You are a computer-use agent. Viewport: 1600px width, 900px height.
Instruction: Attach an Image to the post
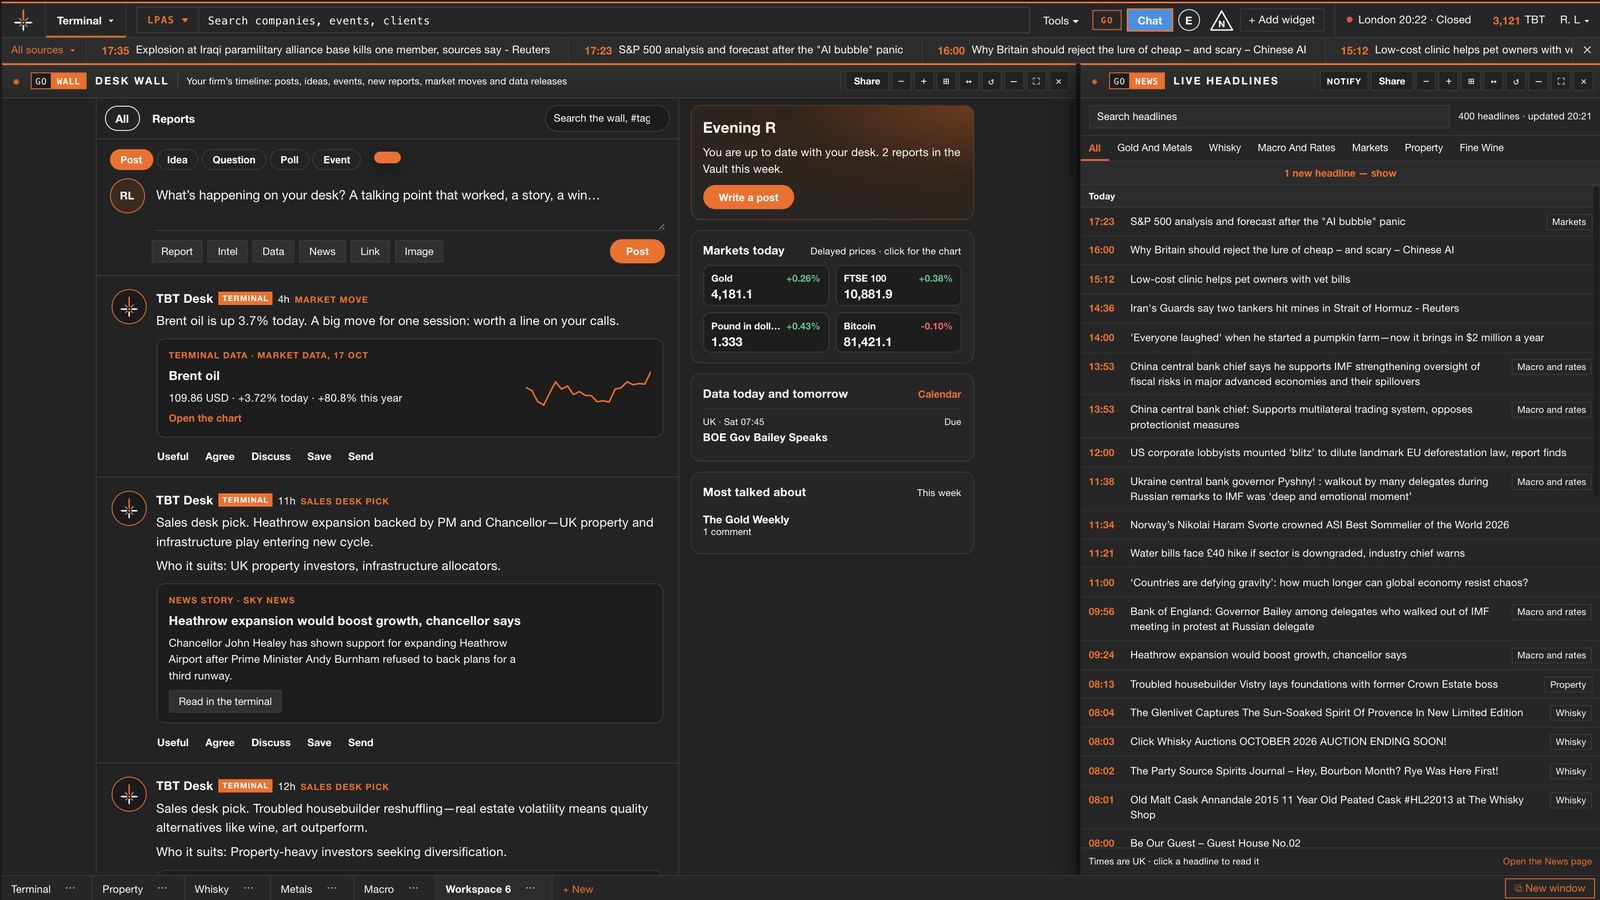pos(419,251)
